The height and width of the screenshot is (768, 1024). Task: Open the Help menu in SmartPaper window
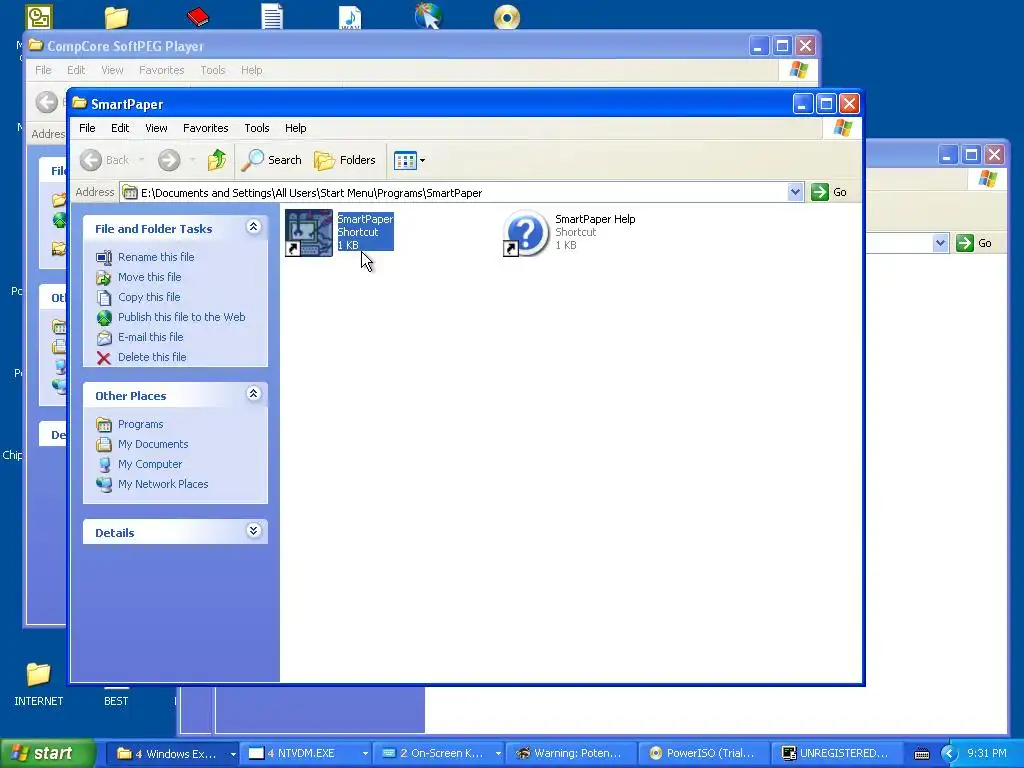click(295, 128)
